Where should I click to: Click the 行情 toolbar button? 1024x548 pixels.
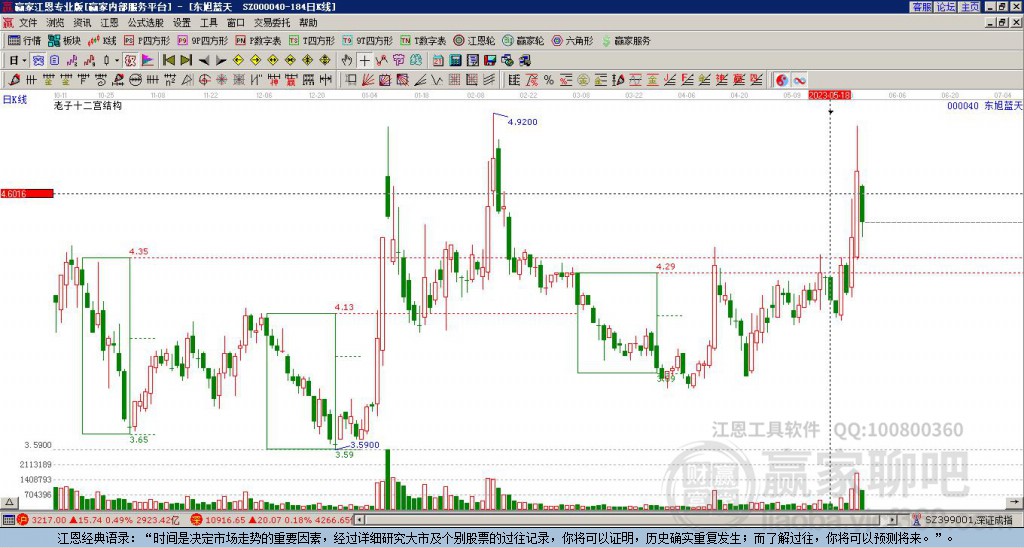pyautogui.click(x=24, y=40)
